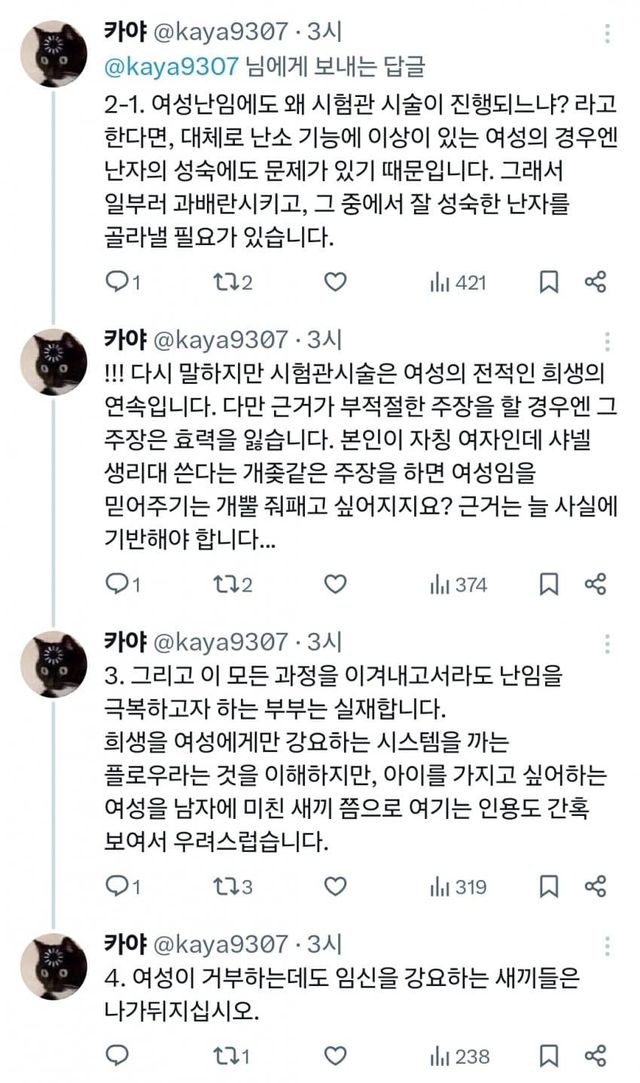Reply to the tweet starting with 4.

point(117,1054)
